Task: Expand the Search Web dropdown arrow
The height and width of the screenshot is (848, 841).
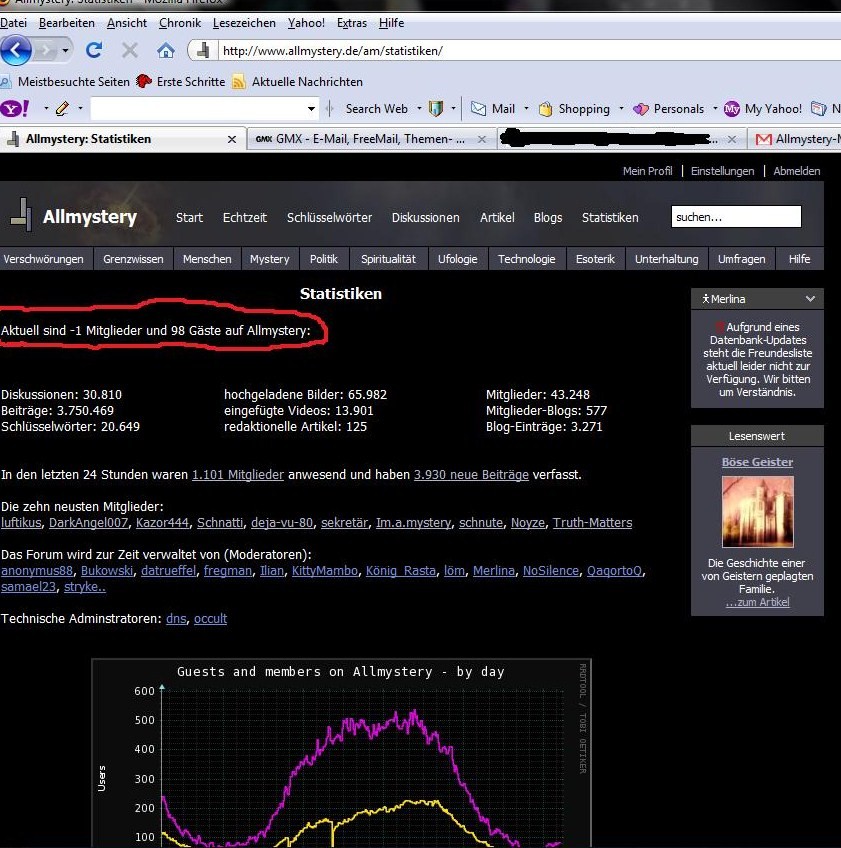Action: (419, 108)
